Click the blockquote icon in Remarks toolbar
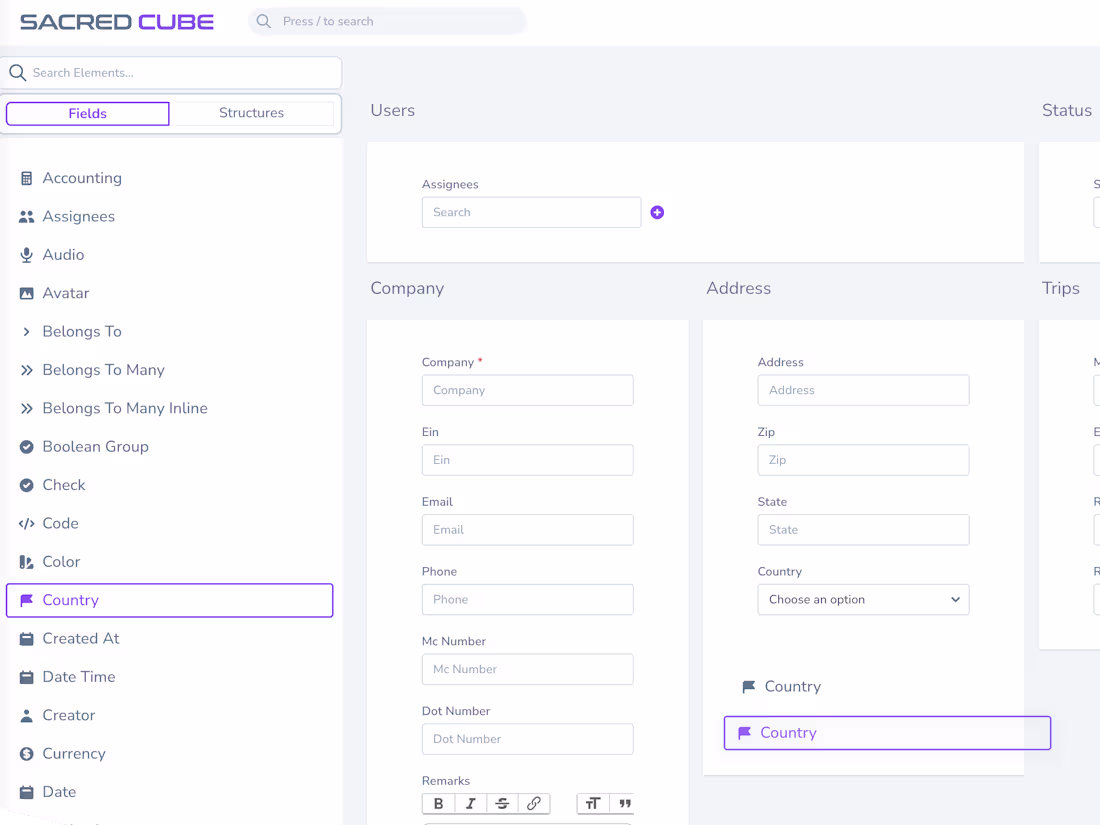This screenshot has height=825, width=1100. [625, 803]
